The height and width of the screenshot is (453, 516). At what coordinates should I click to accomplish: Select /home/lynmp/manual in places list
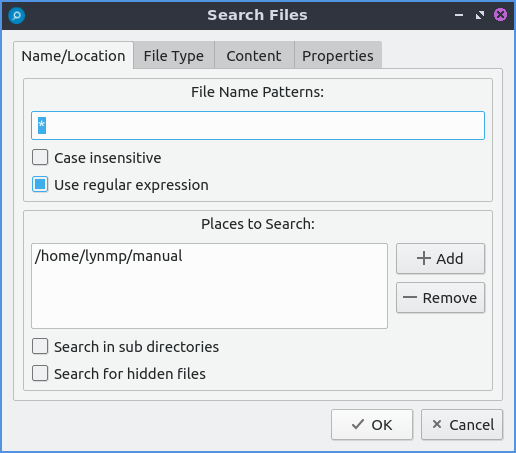pos(109,256)
